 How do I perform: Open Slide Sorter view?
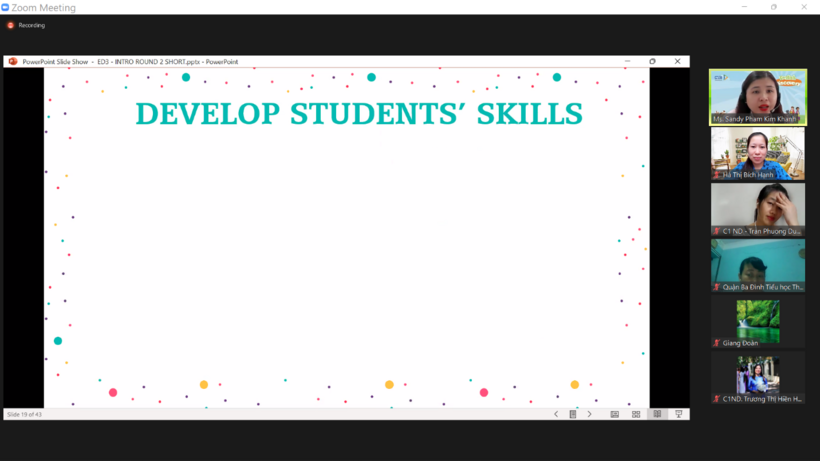tap(636, 414)
